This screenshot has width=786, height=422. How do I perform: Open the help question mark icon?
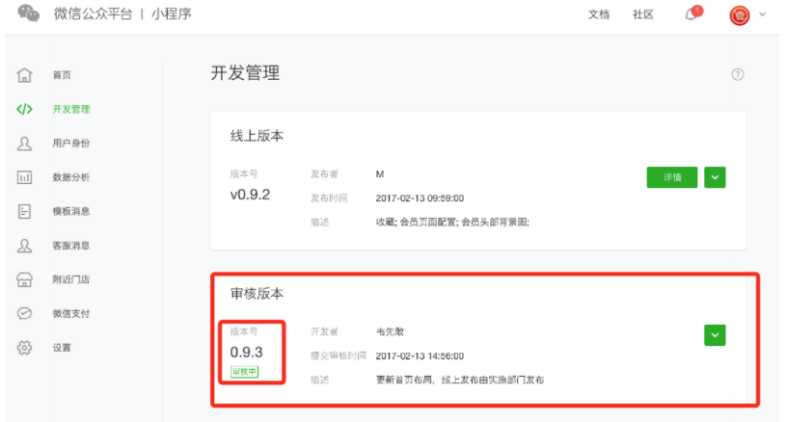pos(737,74)
